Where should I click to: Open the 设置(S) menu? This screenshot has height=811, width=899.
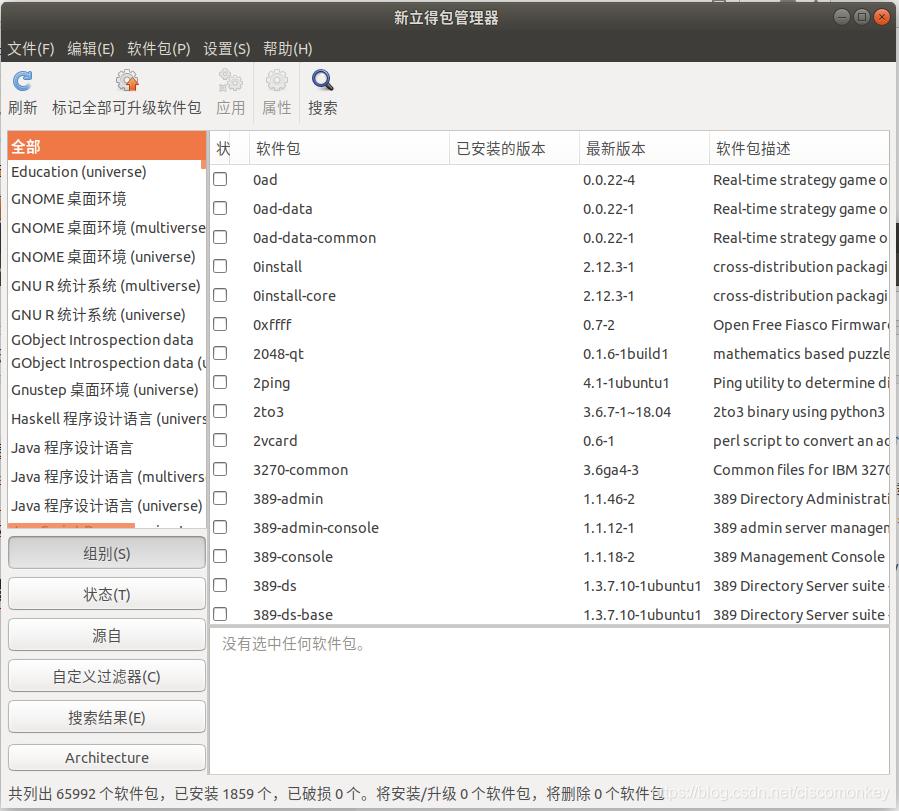(x=226, y=49)
